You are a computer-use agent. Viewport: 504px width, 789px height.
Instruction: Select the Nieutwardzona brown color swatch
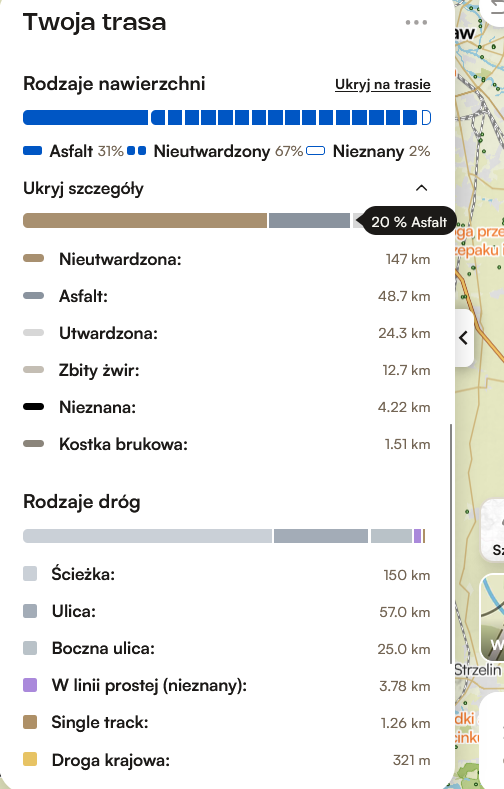(34, 259)
